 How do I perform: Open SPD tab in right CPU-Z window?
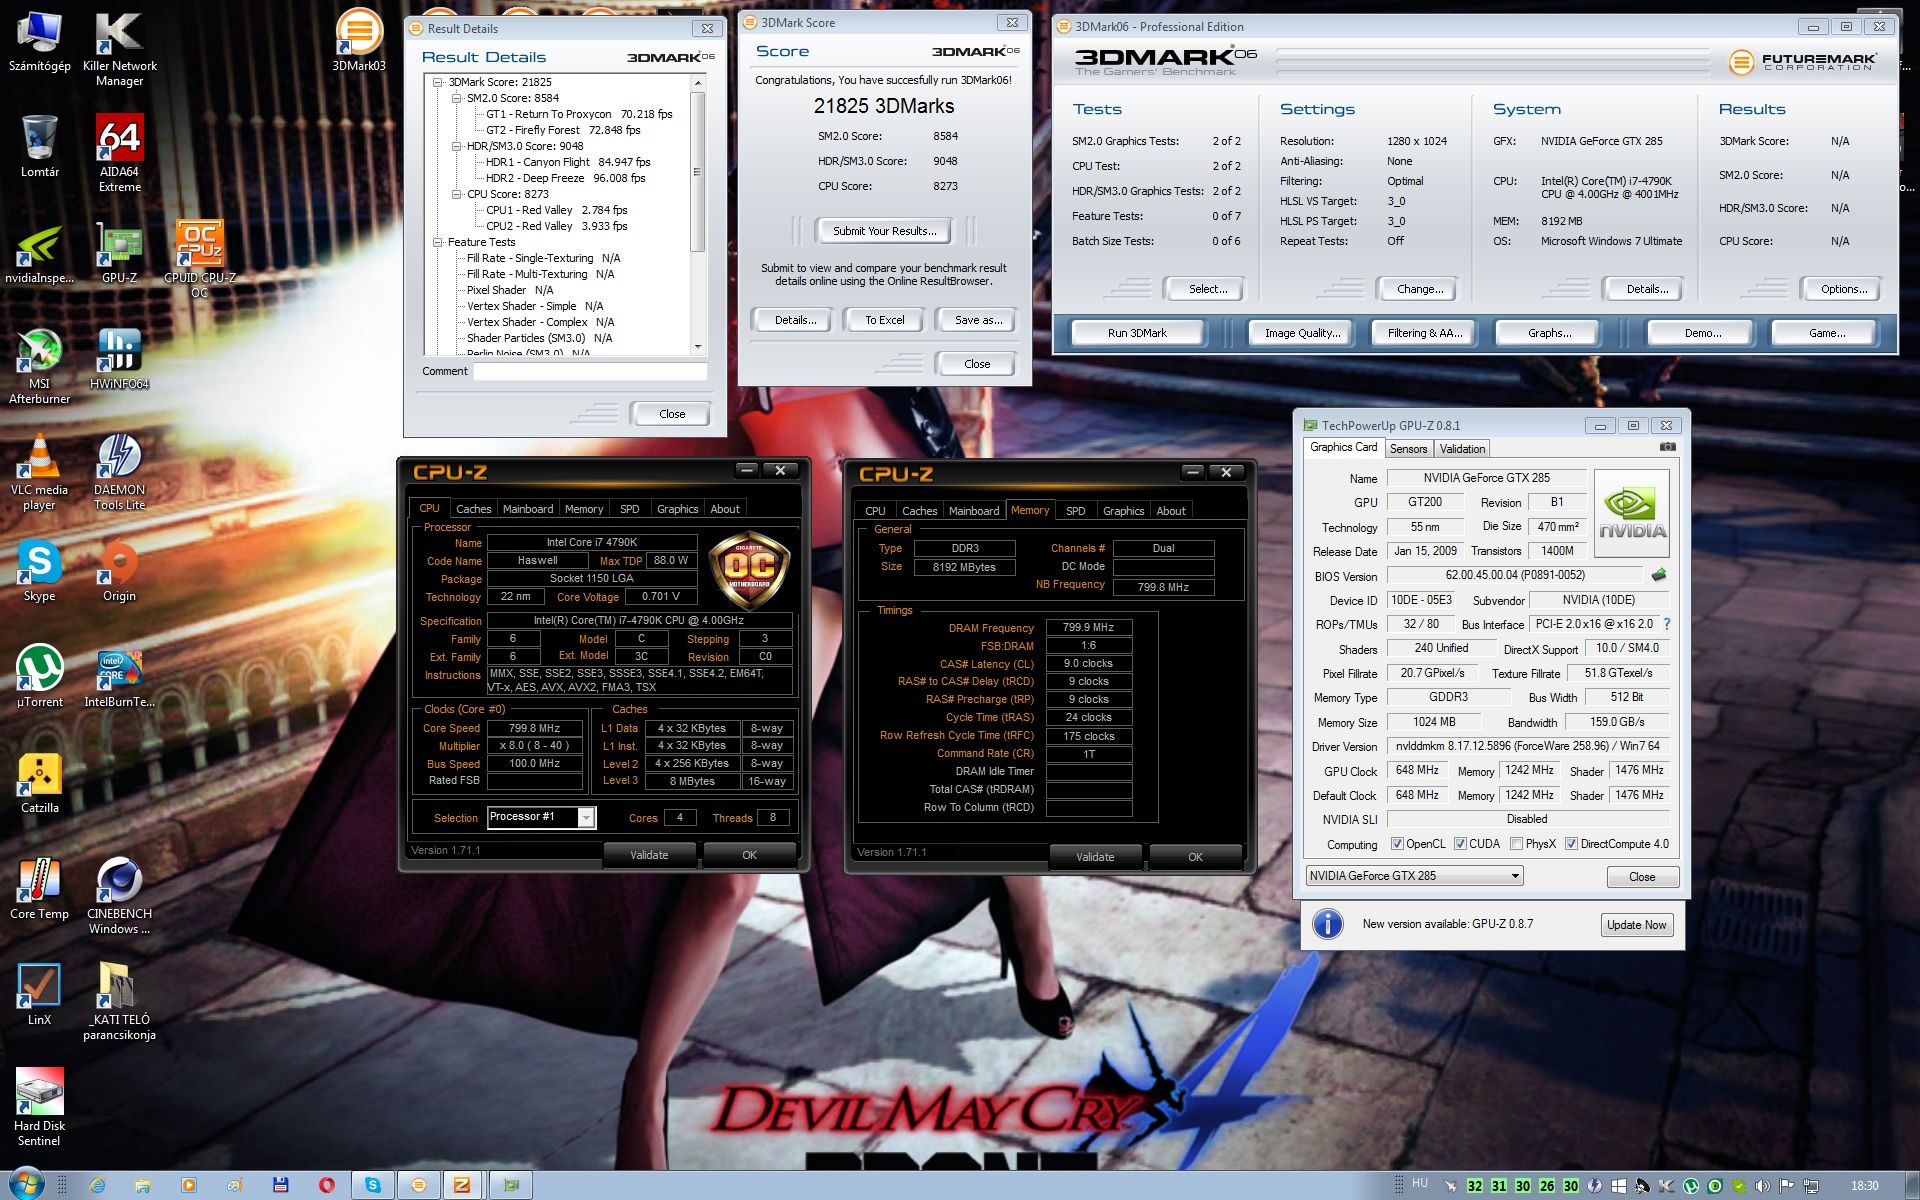tap(1076, 511)
